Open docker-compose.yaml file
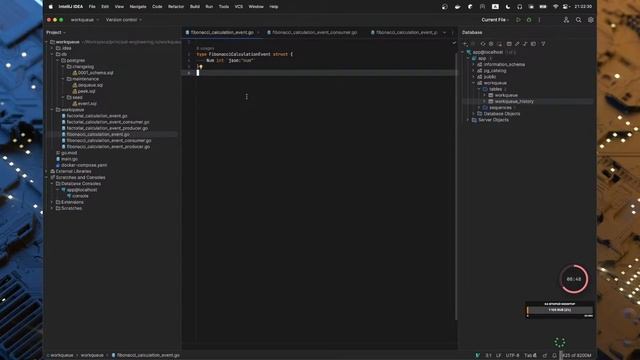The height and width of the screenshot is (360, 640). (x=82, y=165)
